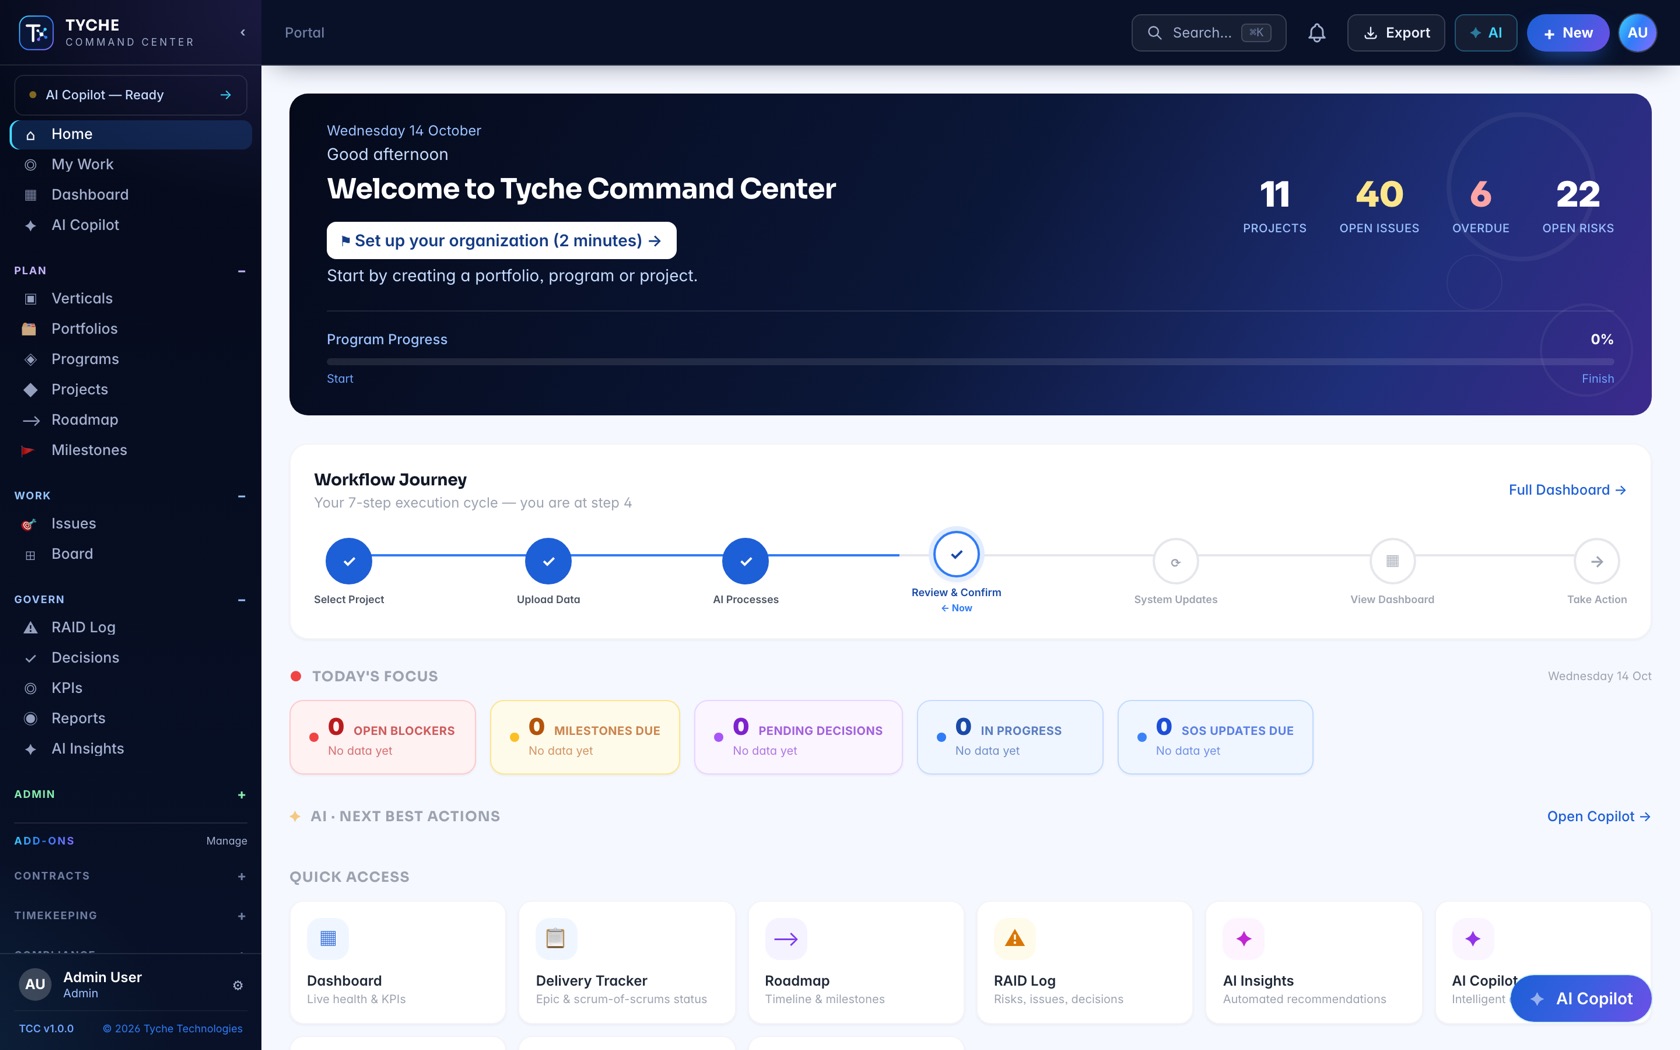
Task: Open Delivery Tracker quick access card
Action: (x=627, y=962)
